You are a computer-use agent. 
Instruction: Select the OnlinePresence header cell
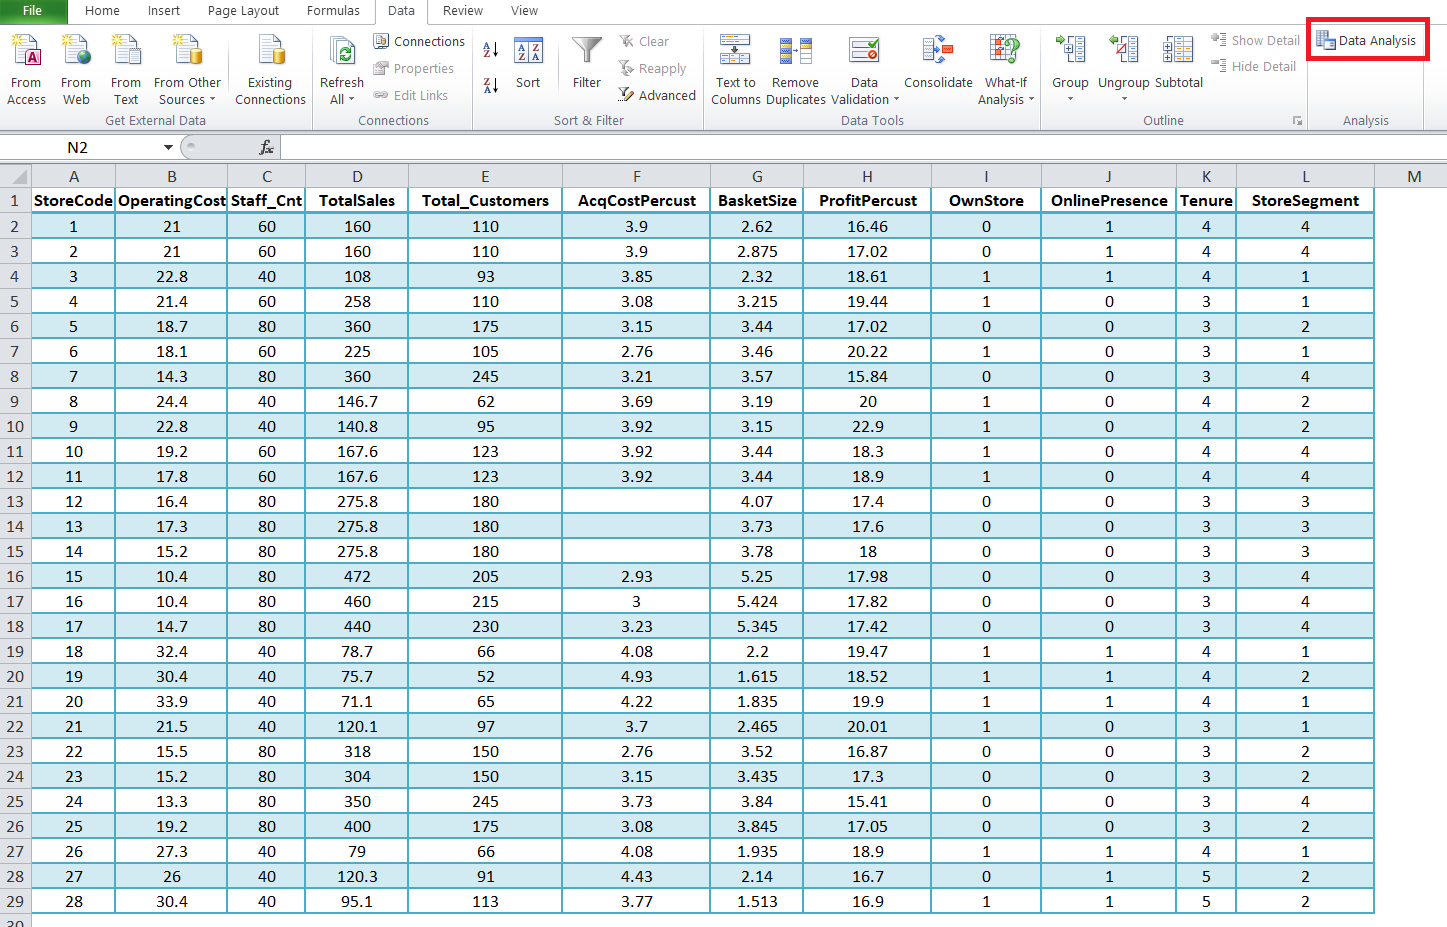click(1109, 200)
